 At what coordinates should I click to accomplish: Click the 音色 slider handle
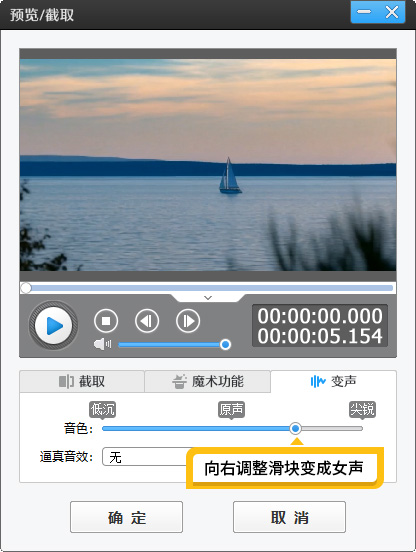point(296,428)
